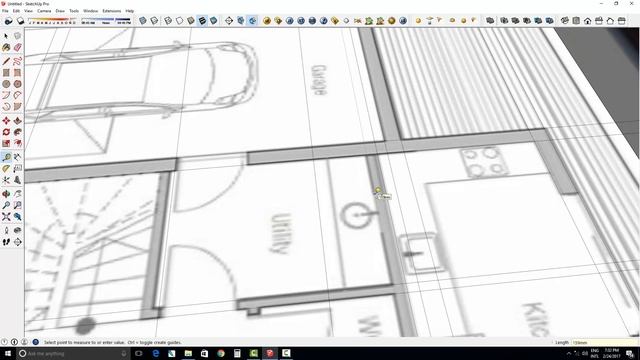Activate the Pan hand tool
The width and height of the screenshot is (640, 360).
point(18,194)
